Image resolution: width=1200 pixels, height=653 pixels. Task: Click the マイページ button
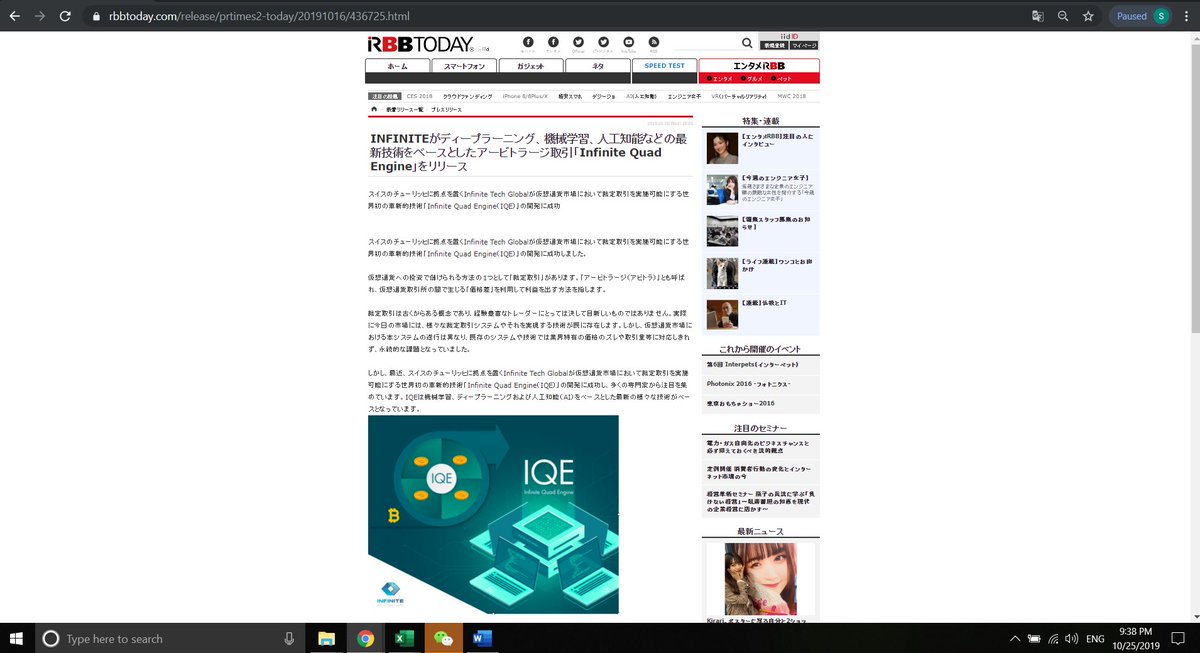(804, 46)
